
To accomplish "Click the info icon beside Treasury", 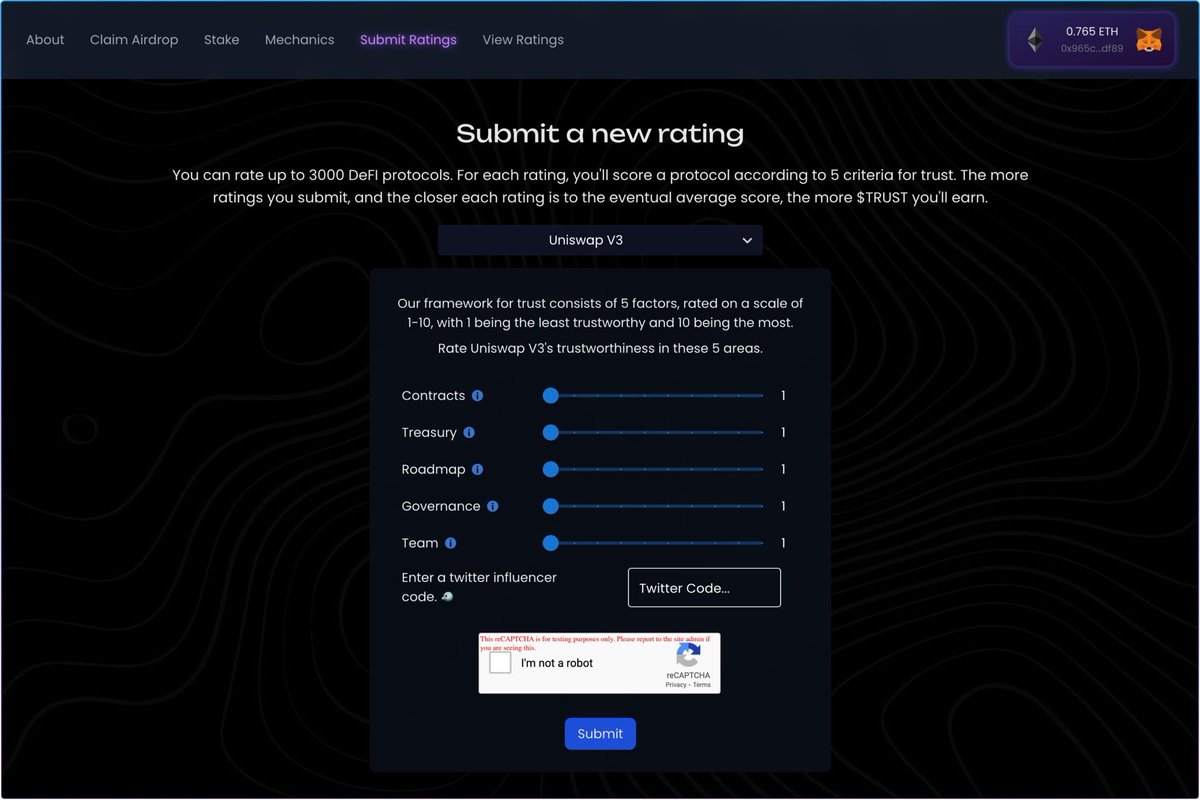I will click(x=467, y=432).
